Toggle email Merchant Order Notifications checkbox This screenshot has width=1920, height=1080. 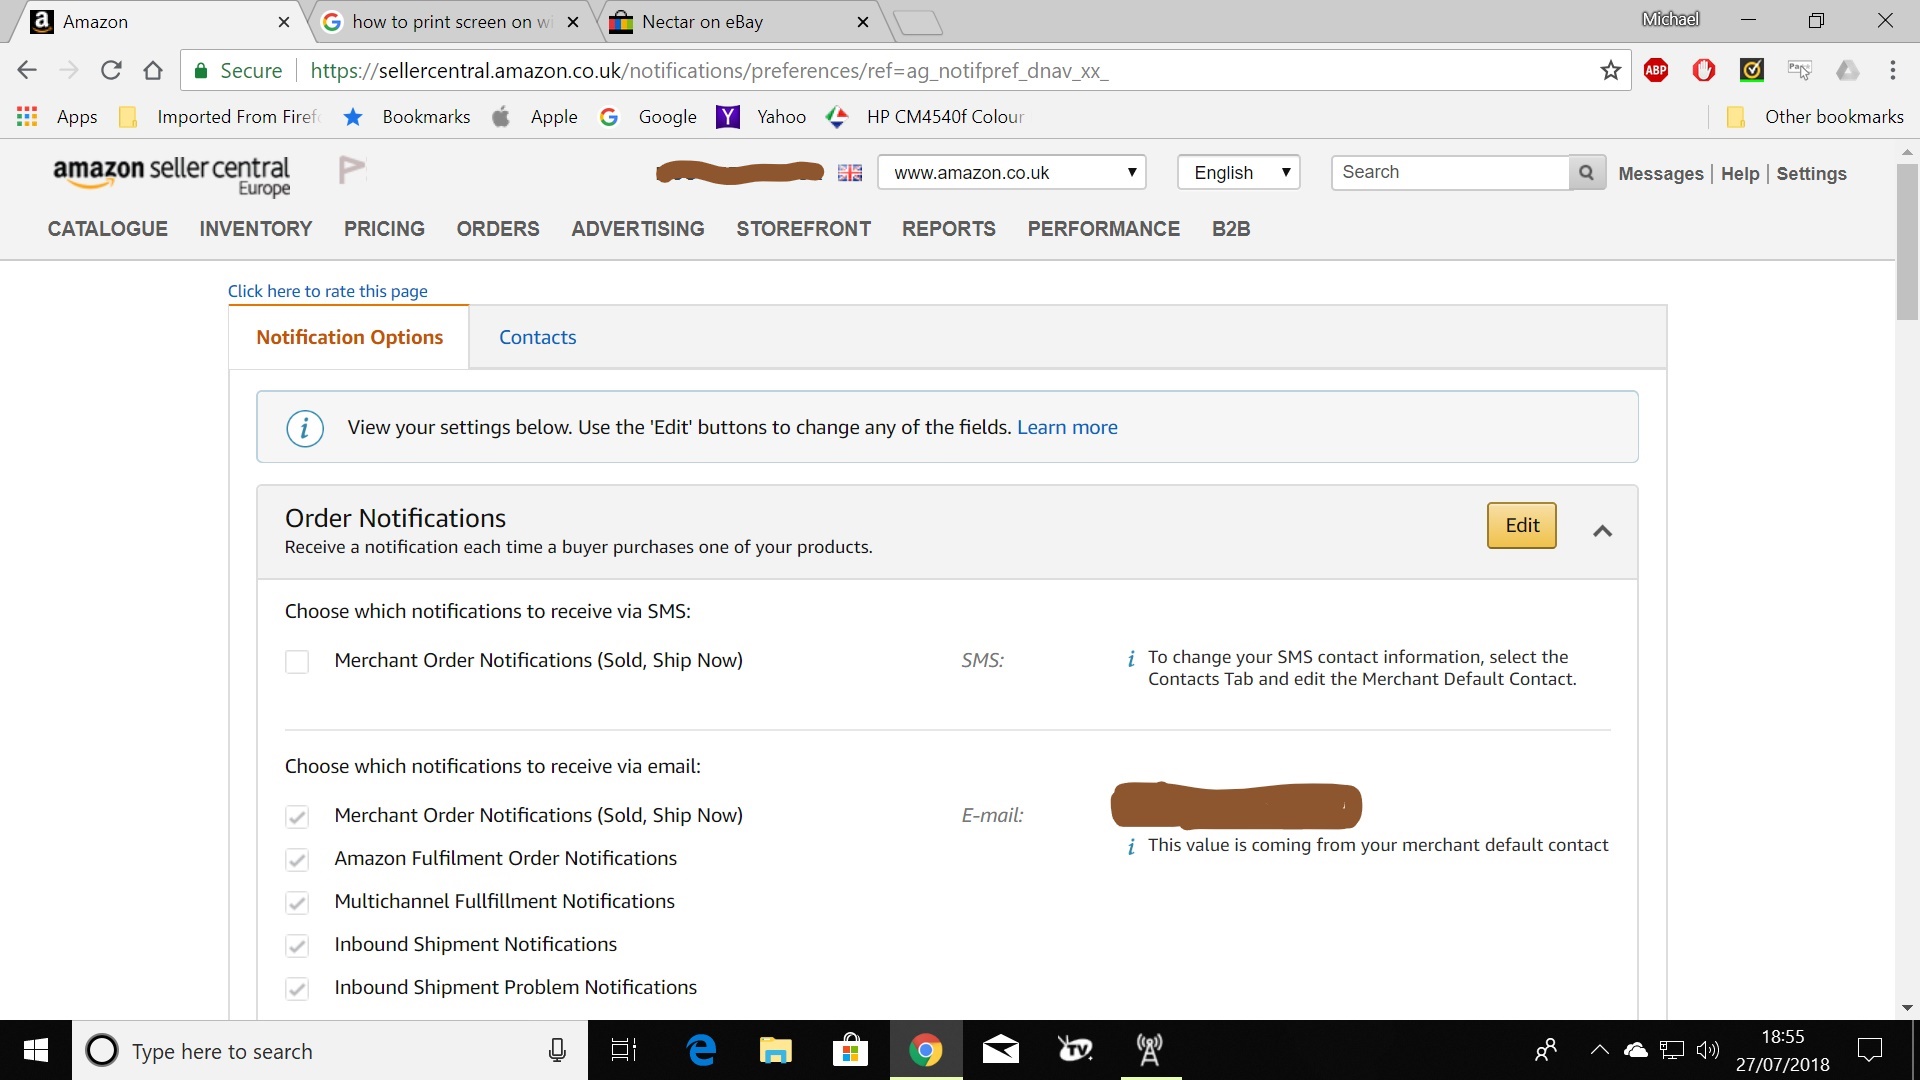(x=297, y=817)
